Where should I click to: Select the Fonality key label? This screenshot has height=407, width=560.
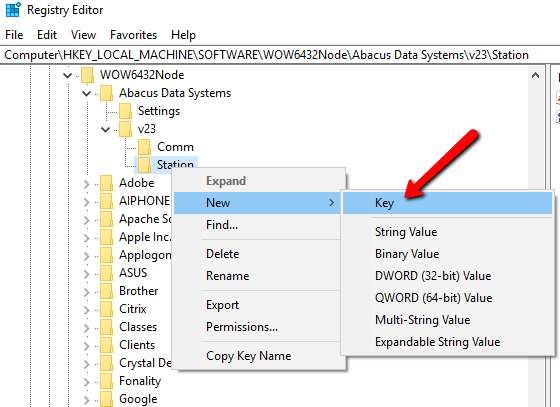click(140, 381)
